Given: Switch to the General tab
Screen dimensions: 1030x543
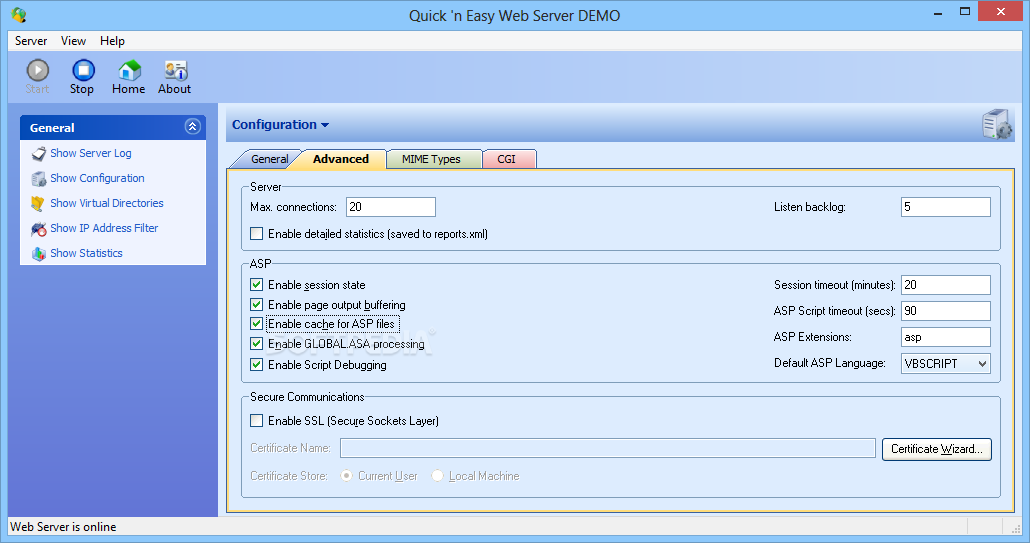Looking at the screenshot, I should coord(269,159).
